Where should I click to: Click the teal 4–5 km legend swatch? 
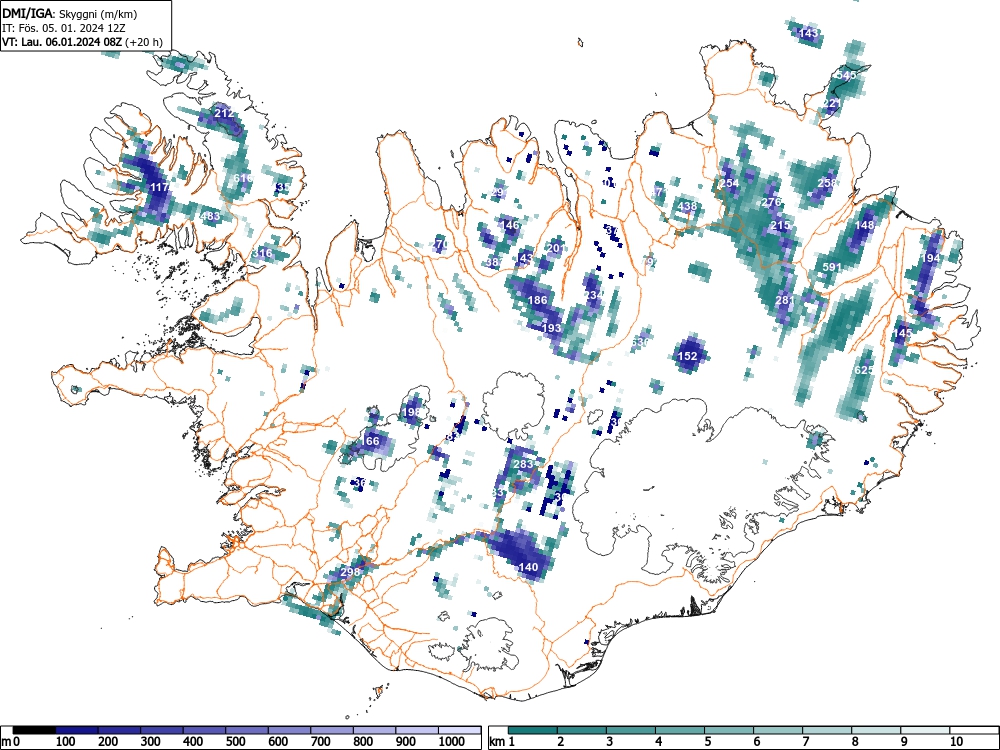pyautogui.click(x=680, y=729)
